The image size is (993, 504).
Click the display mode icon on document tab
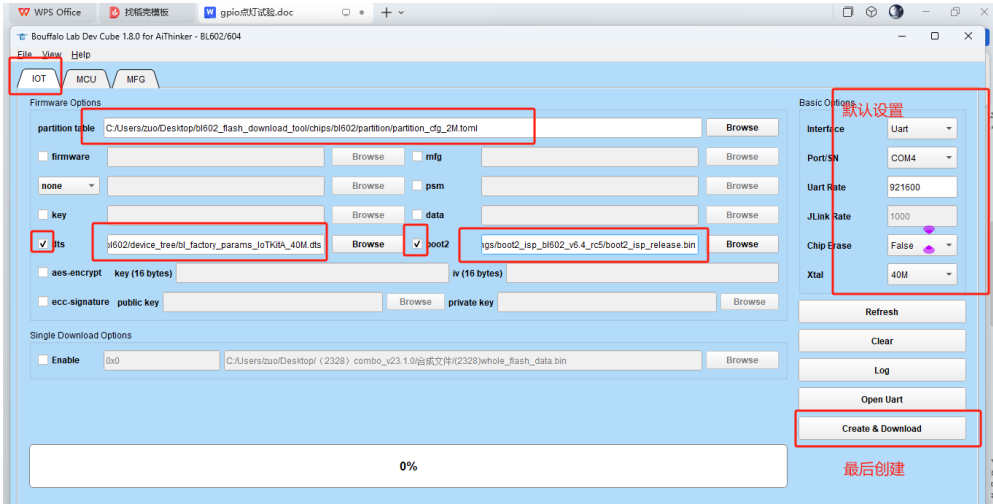[x=346, y=12]
